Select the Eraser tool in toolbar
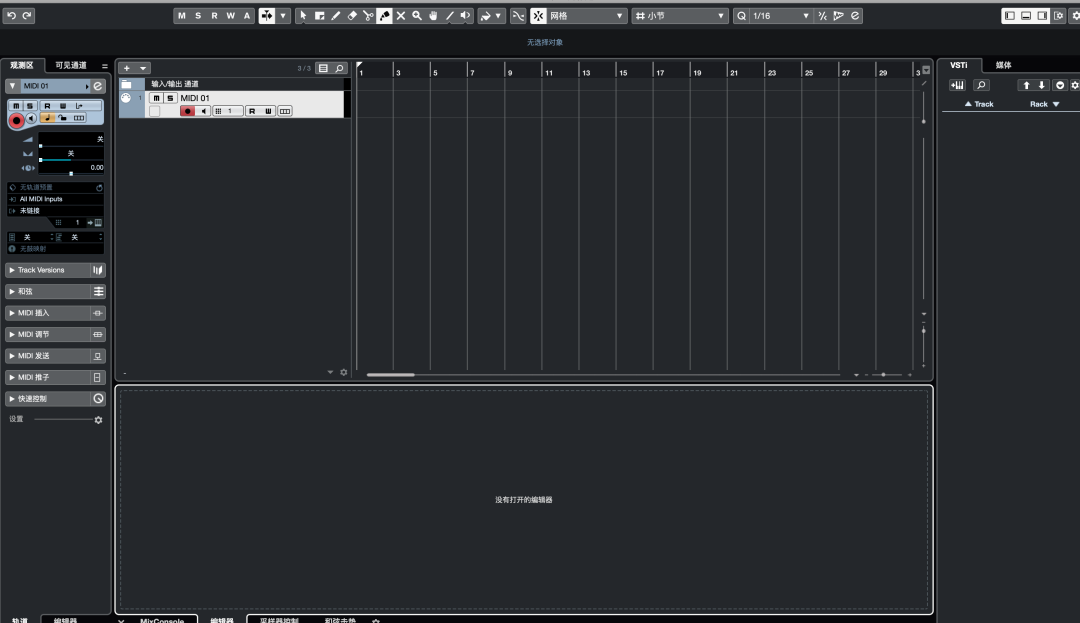This screenshot has width=1080, height=623. 351,16
